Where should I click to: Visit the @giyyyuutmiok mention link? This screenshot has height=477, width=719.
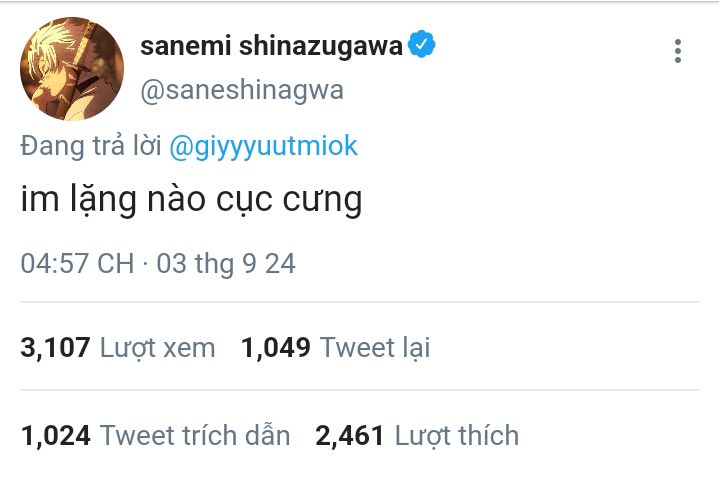[x=264, y=146]
